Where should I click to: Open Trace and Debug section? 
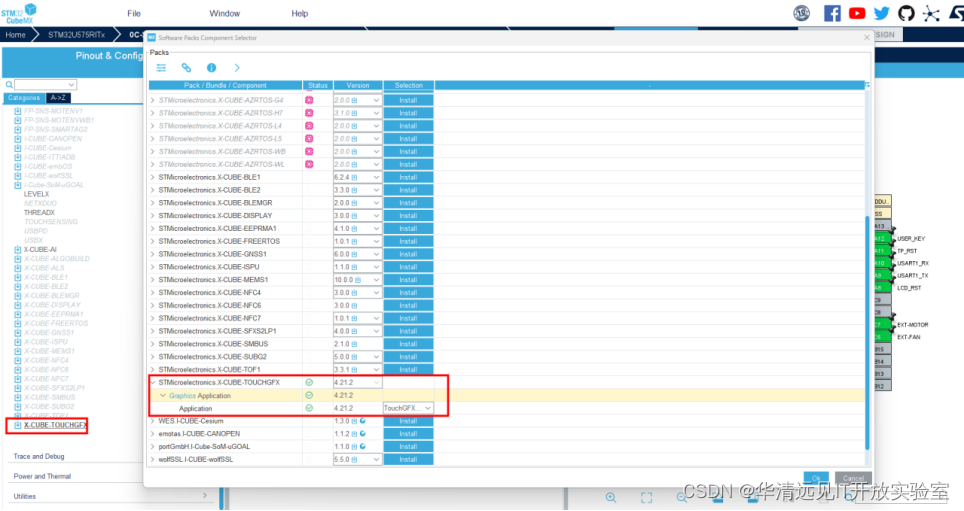click(39, 456)
